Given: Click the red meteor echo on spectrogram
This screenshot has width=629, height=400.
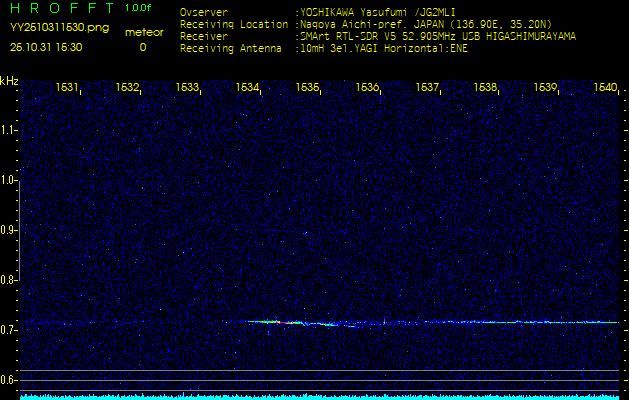Looking at the screenshot, I should 290,323.
